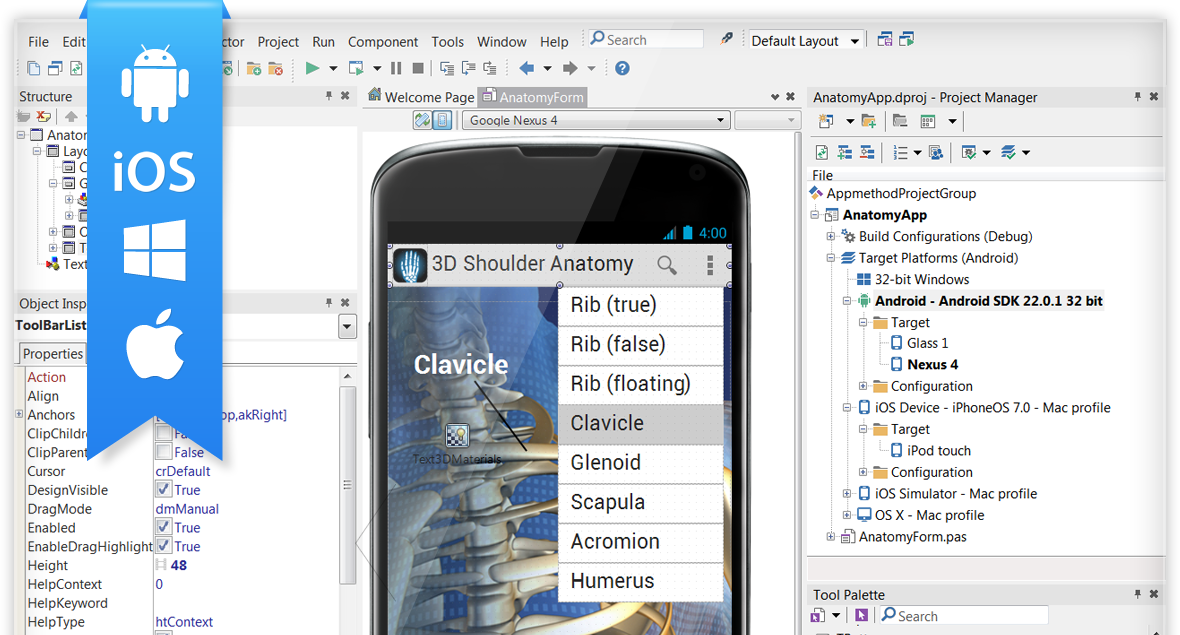Select the iPod touch target device
The image size is (1180, 635).
(x=938, y=451)
